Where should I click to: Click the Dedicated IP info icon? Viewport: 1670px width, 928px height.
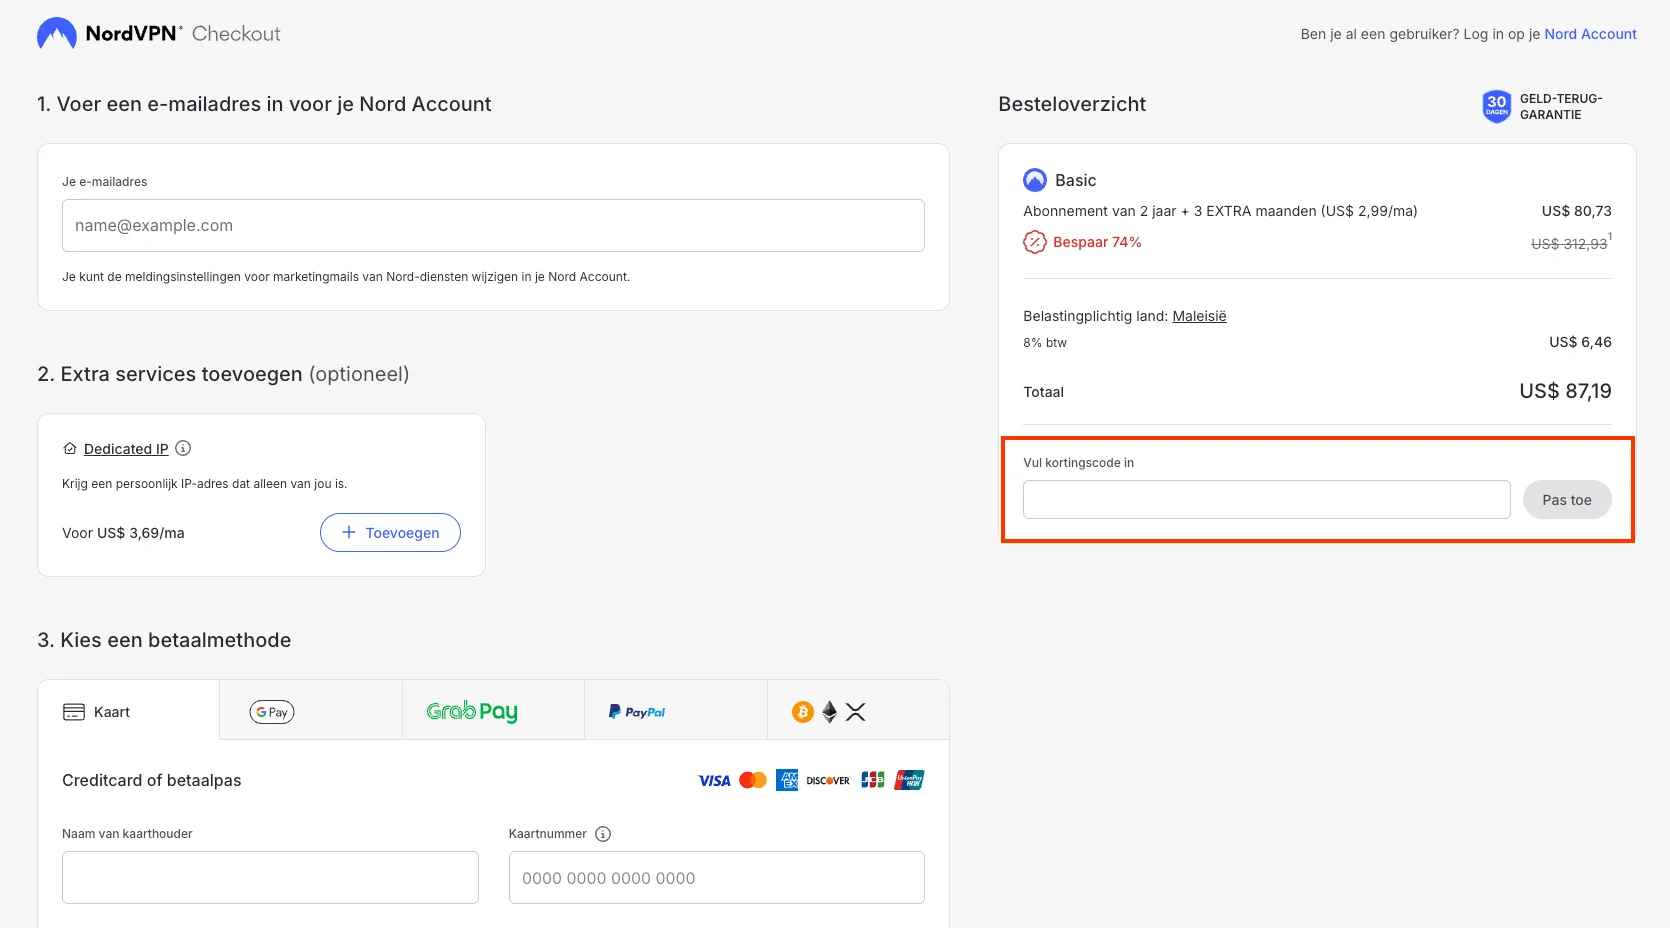[183, 448]
